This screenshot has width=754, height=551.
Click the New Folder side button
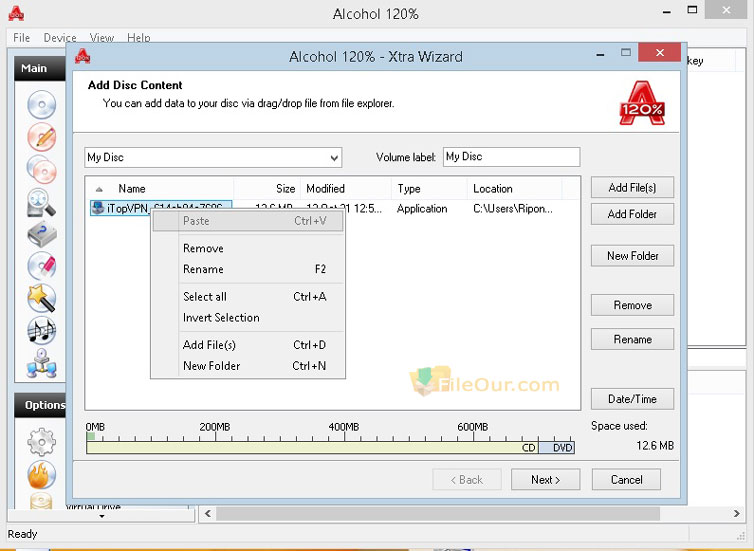632,256
